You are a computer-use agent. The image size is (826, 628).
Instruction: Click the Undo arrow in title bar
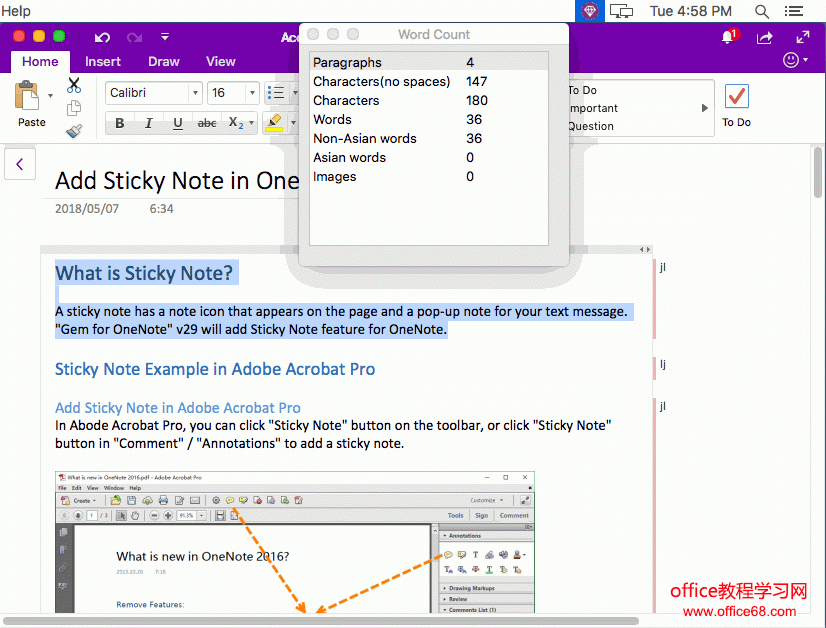click(102, 37)
